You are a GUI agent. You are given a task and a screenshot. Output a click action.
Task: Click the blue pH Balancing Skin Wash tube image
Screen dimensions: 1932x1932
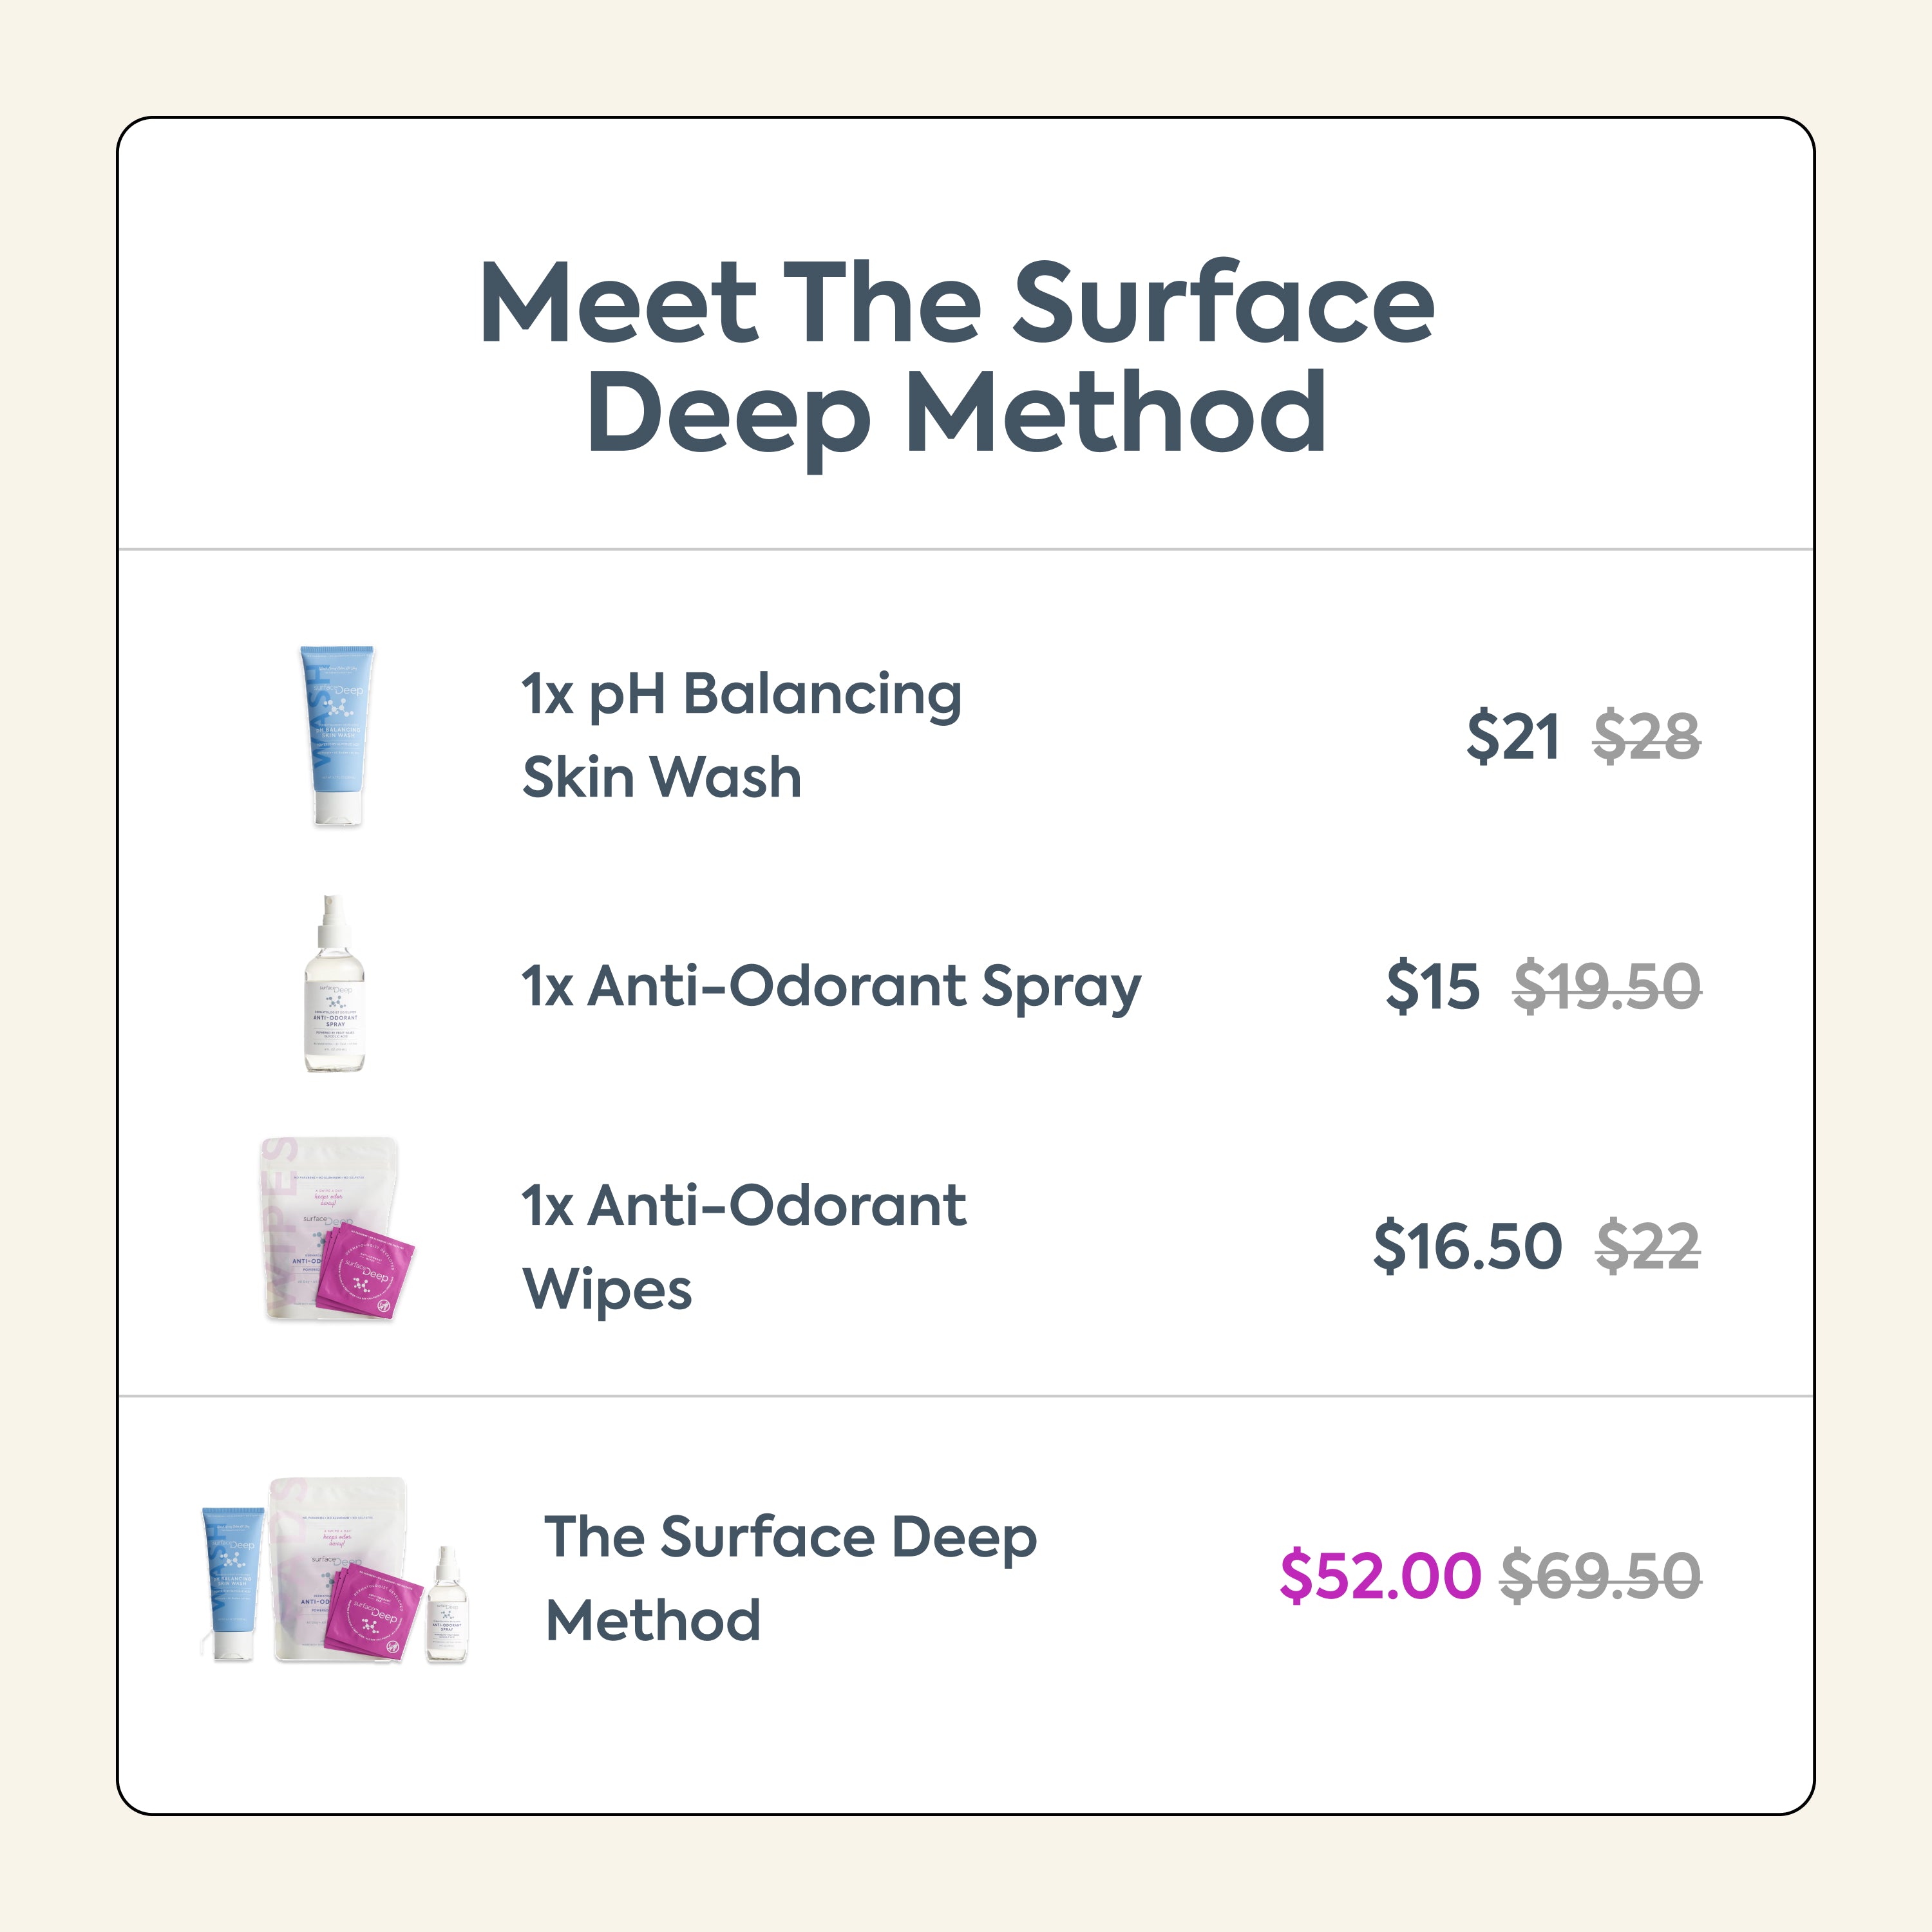click(337, 735)
